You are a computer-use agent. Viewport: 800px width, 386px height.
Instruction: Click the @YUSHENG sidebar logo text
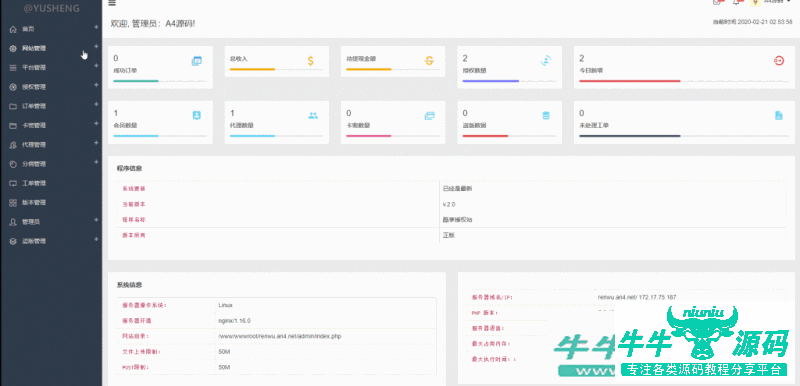coord(51,9)
